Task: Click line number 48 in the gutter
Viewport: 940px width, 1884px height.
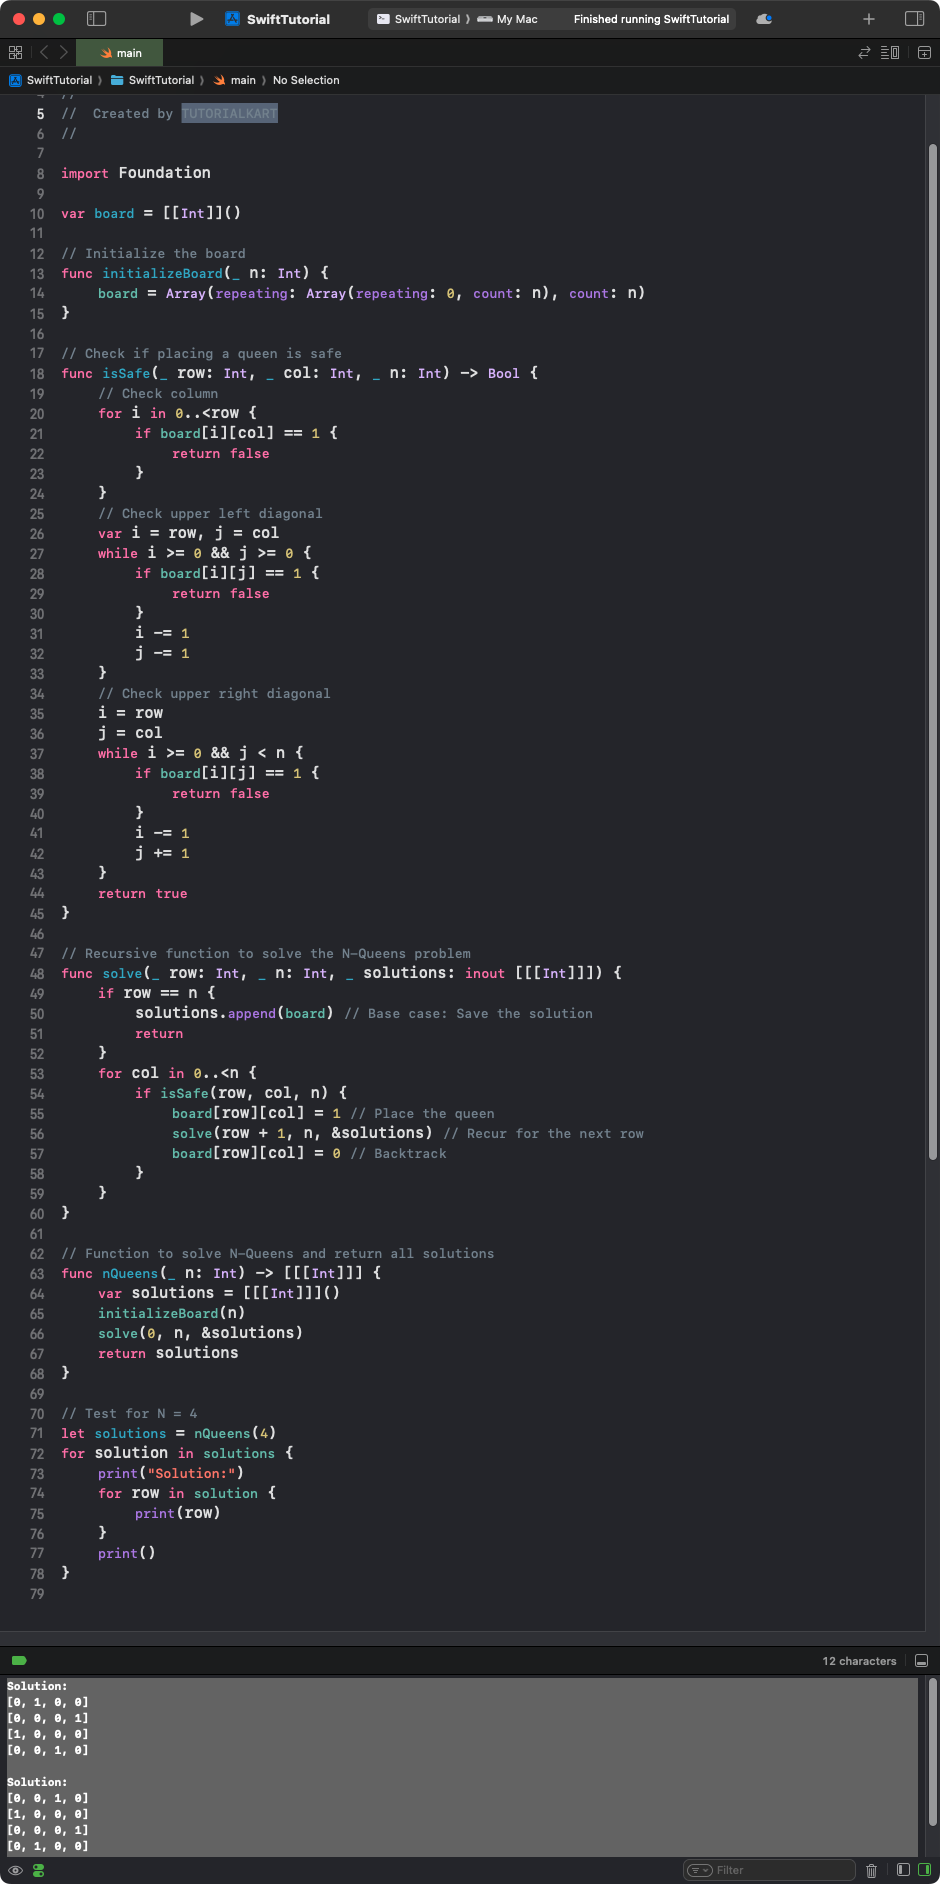Action: tap(37, 974)
